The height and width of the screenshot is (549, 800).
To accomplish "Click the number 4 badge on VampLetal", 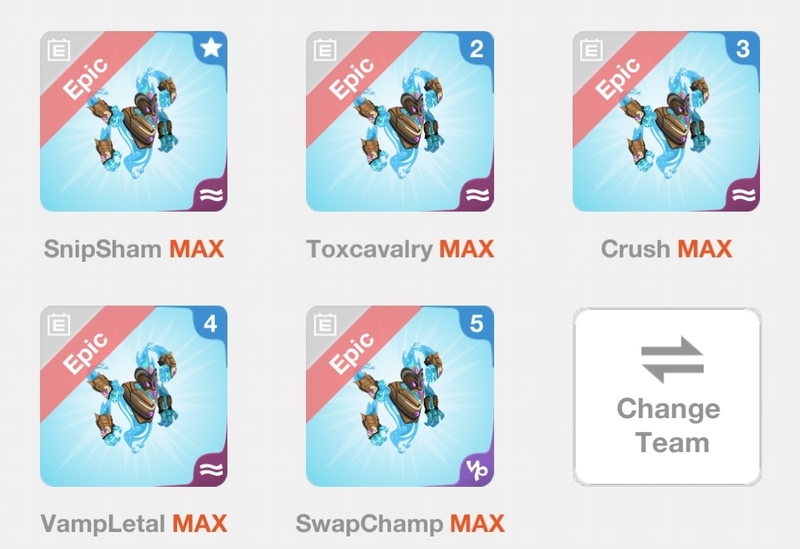I will click(x=210, y=323).
